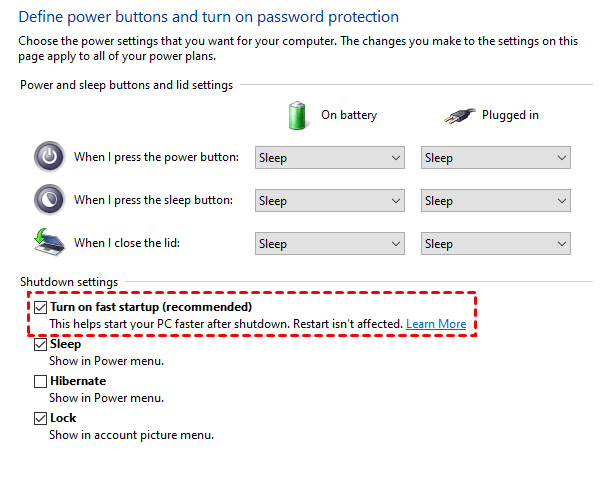Expand sleep button On battery dropdown
The height and width of the screenshot is (495, 605).
[x=329, y=201]
